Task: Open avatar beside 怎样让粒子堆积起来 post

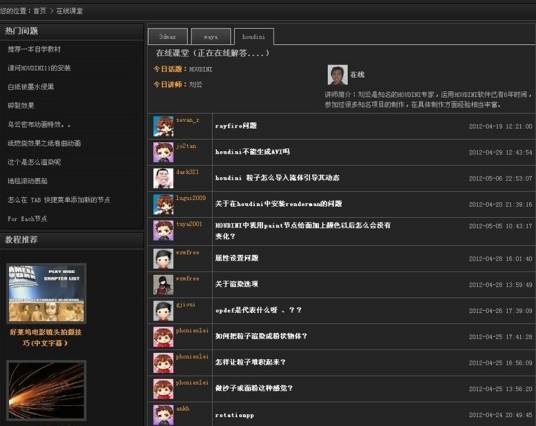Action: [x=163, y=363]
